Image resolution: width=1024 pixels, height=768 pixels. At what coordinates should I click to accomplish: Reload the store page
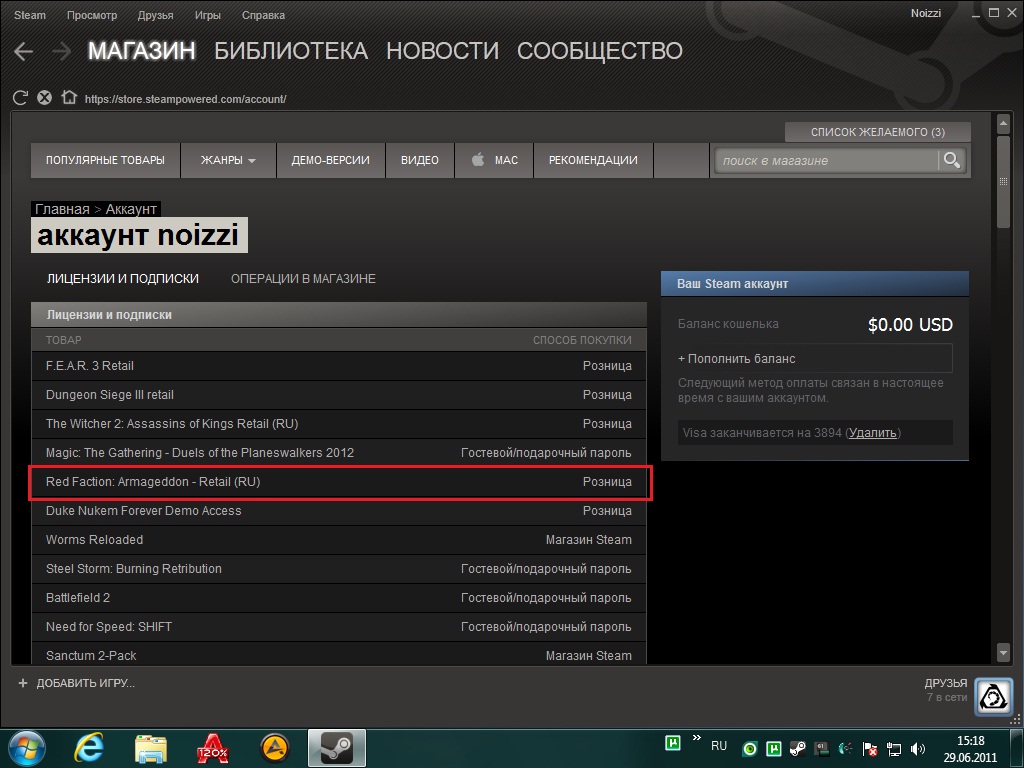(x=20, y=98)
